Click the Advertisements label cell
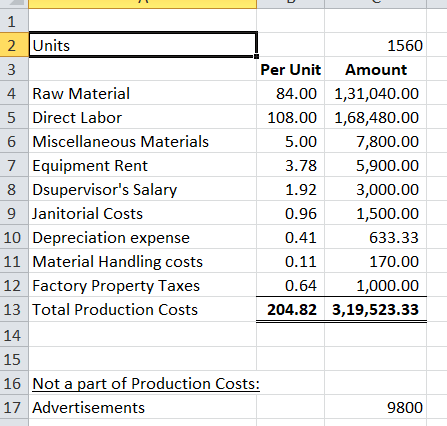This screenshot has height=426, width=447. [143, 407]
